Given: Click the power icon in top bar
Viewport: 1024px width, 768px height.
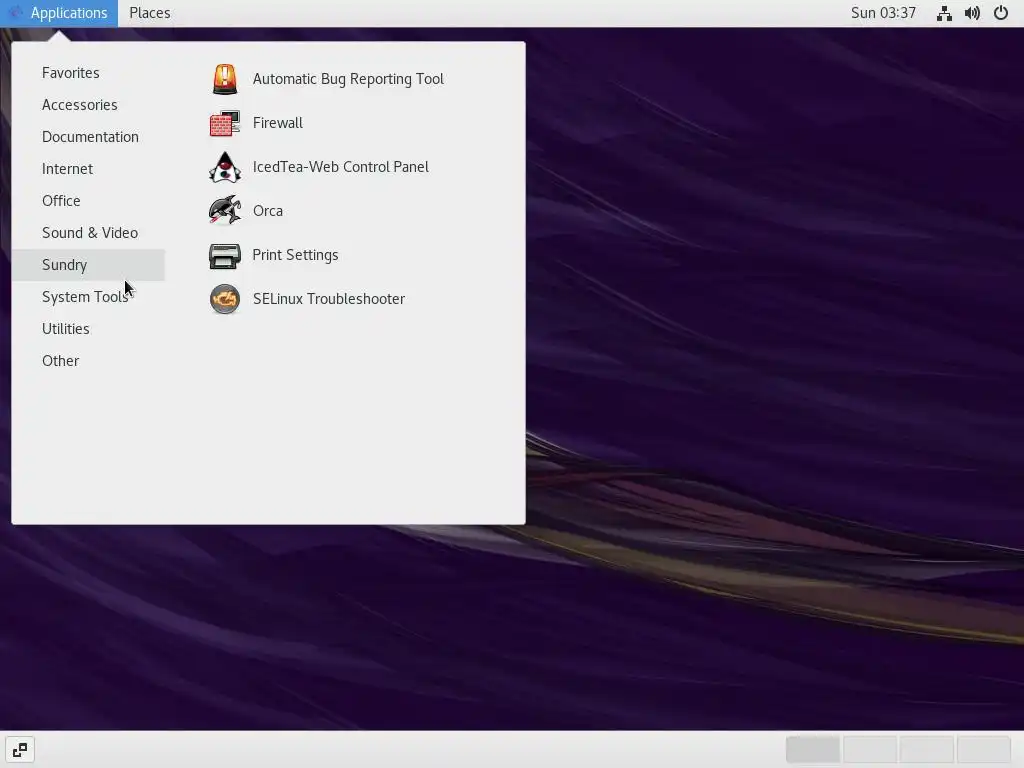Looking at the screenshot, I should pos(1000,13).
